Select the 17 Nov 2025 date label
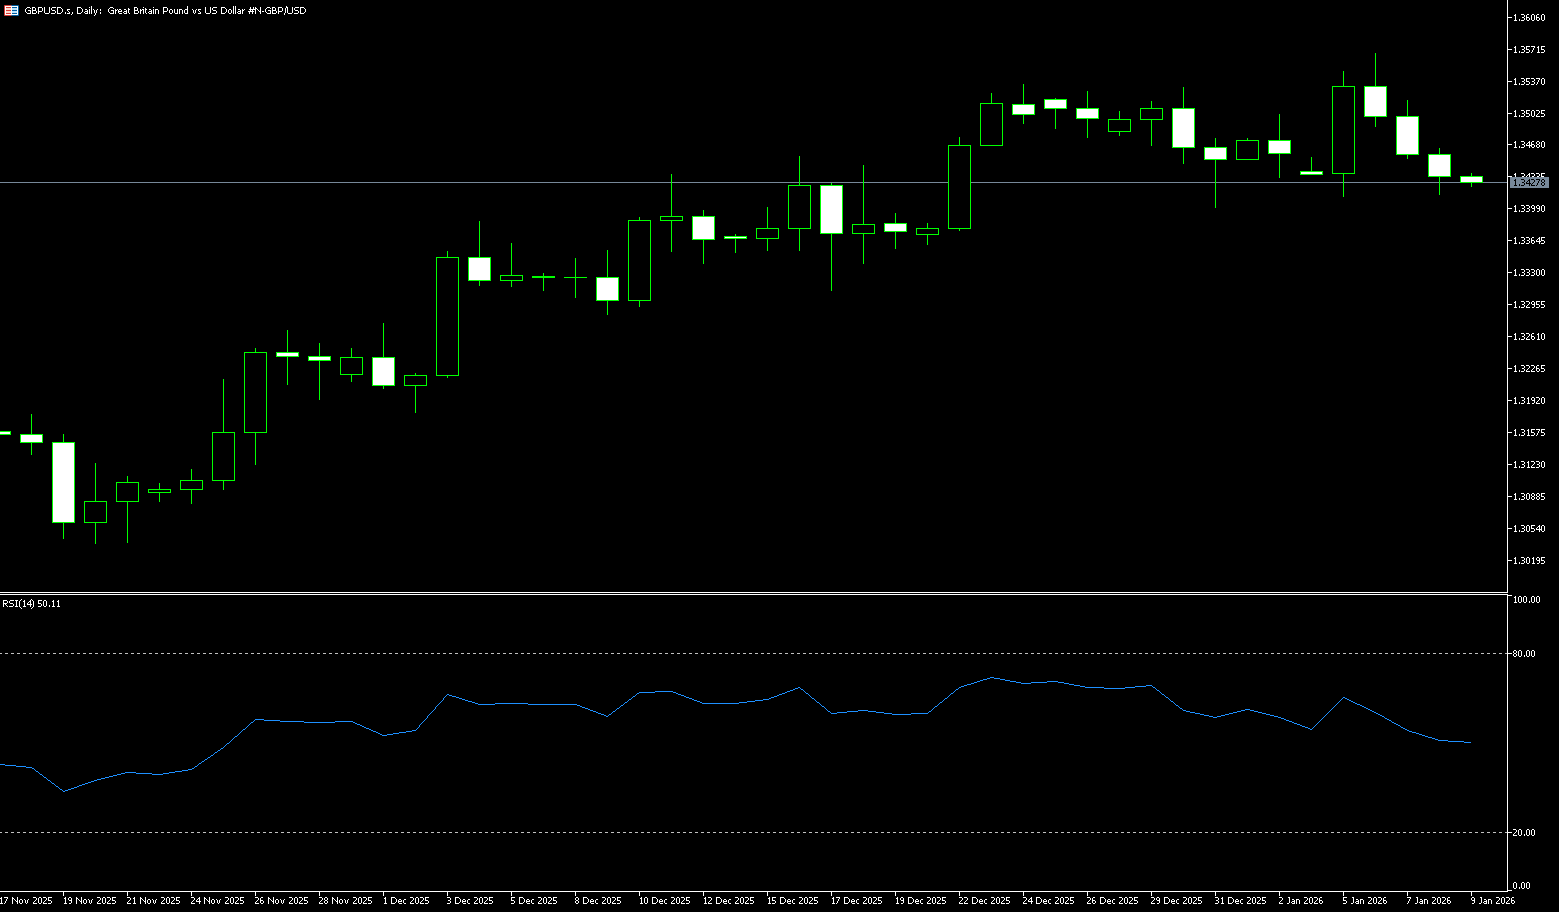 click(x=27, y=901)
